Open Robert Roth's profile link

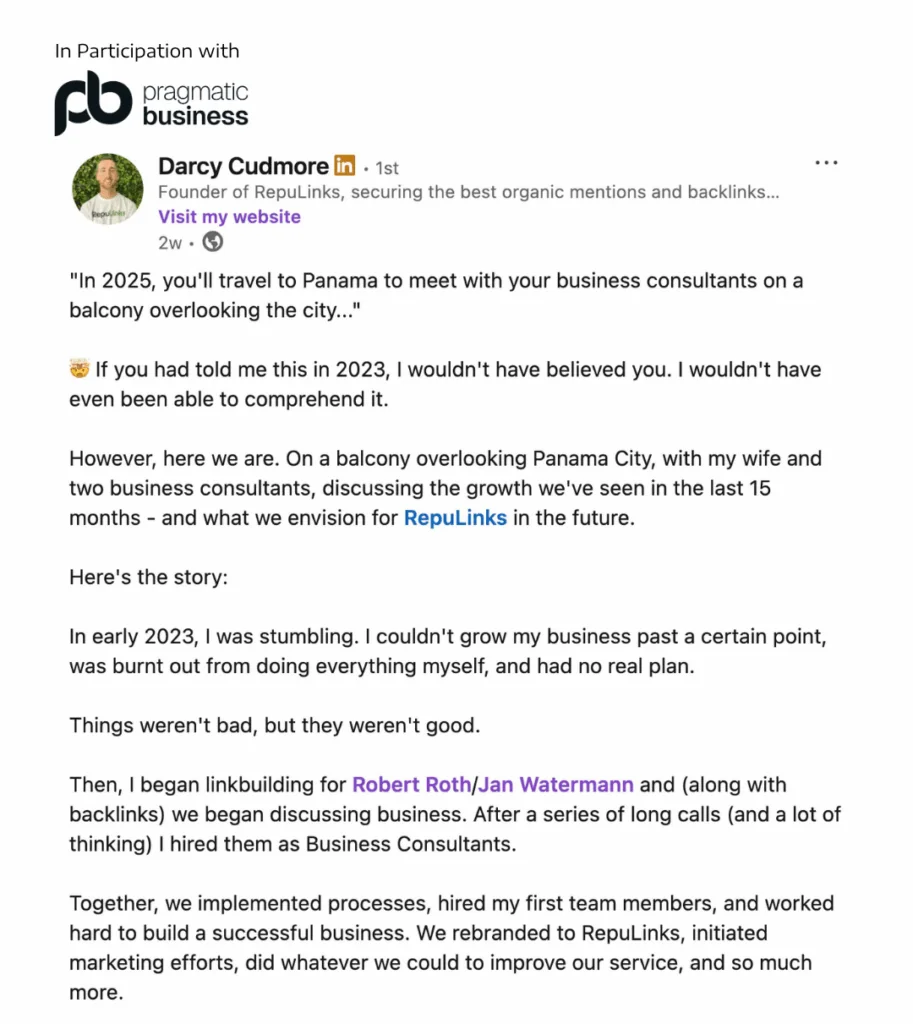411,784
